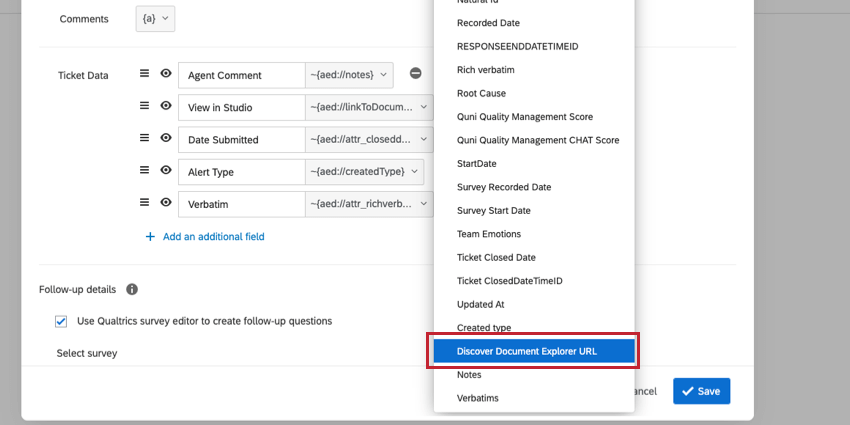Click the Follow-up details info icon
850x425 pixels.
[x=132, y=290]
